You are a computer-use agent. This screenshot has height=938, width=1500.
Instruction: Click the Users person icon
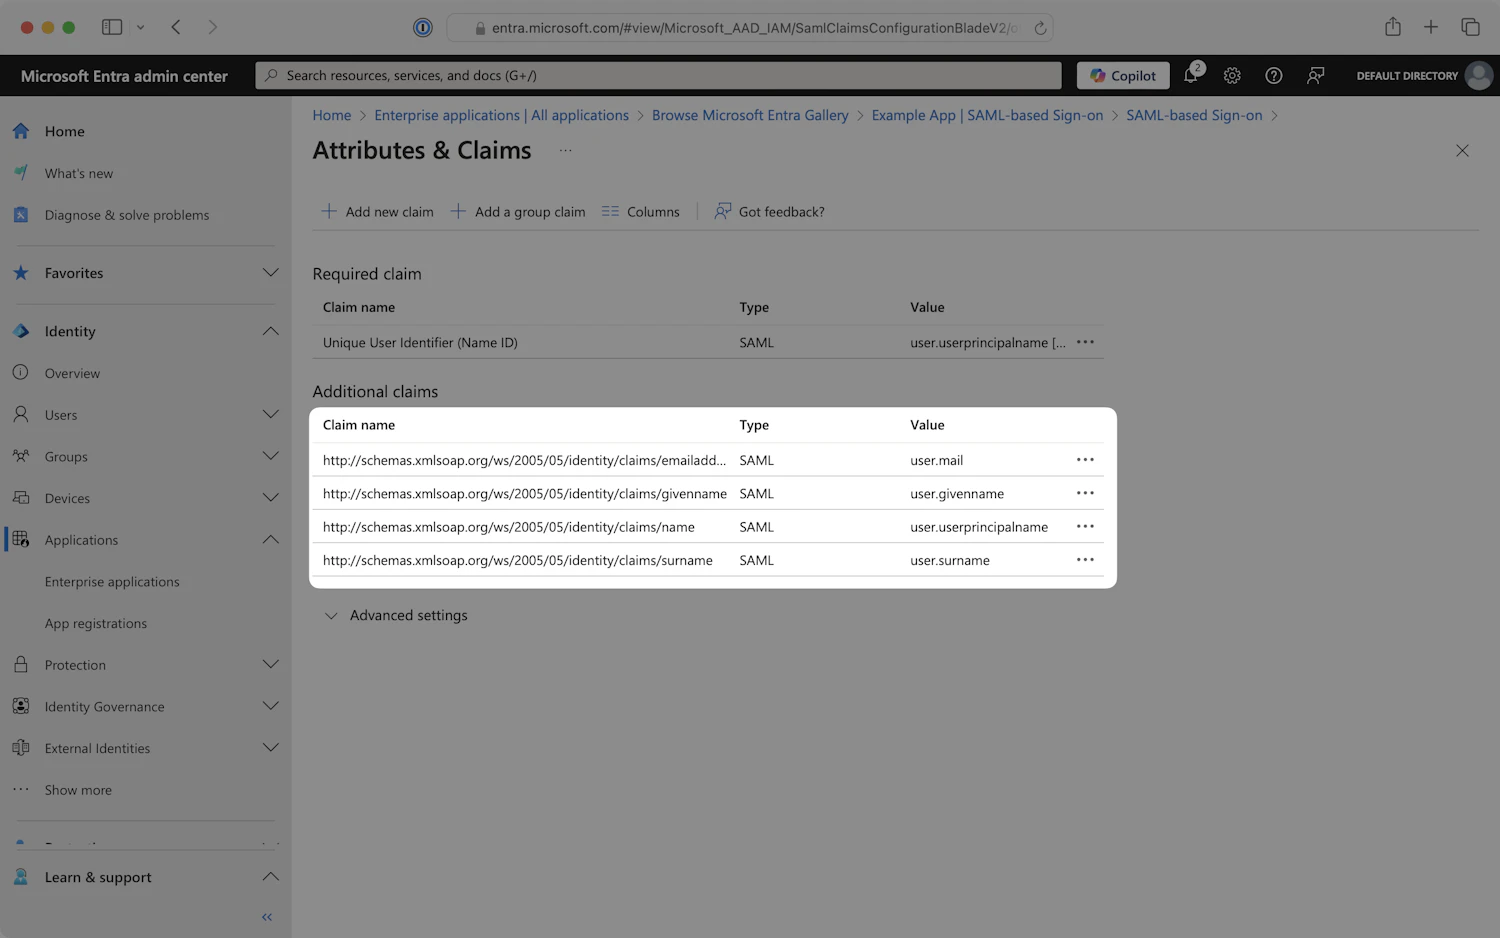point(21,414)
